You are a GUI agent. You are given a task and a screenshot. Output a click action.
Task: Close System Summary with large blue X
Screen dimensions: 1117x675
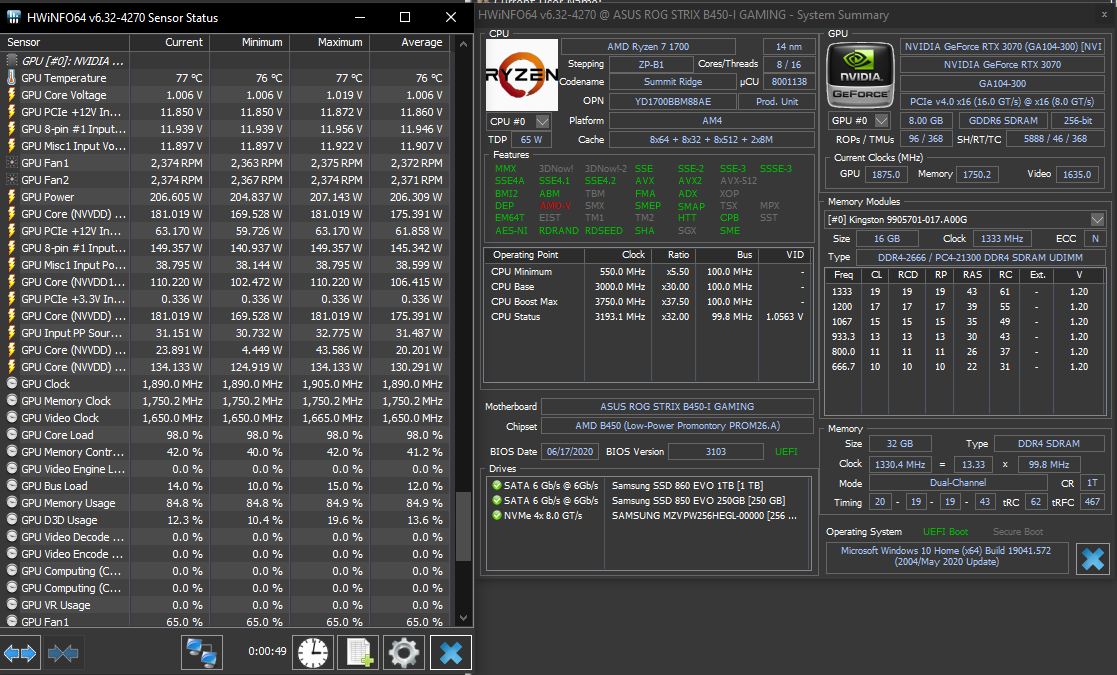(1093, 558)
